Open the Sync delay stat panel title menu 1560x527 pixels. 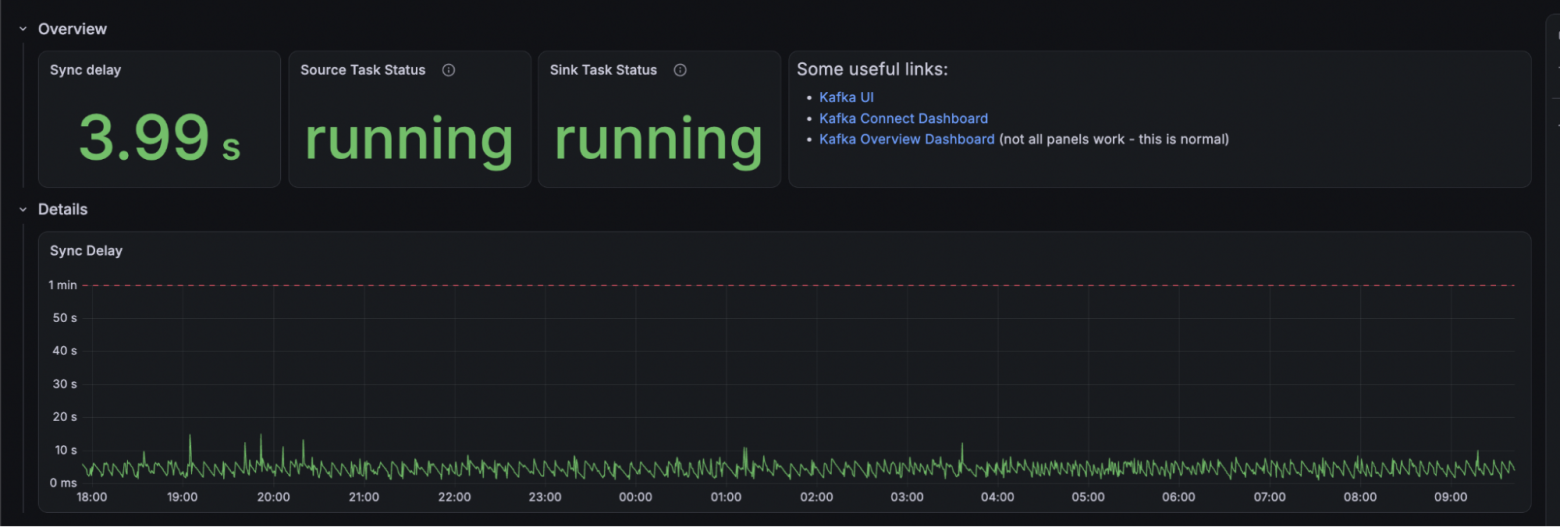85,70
